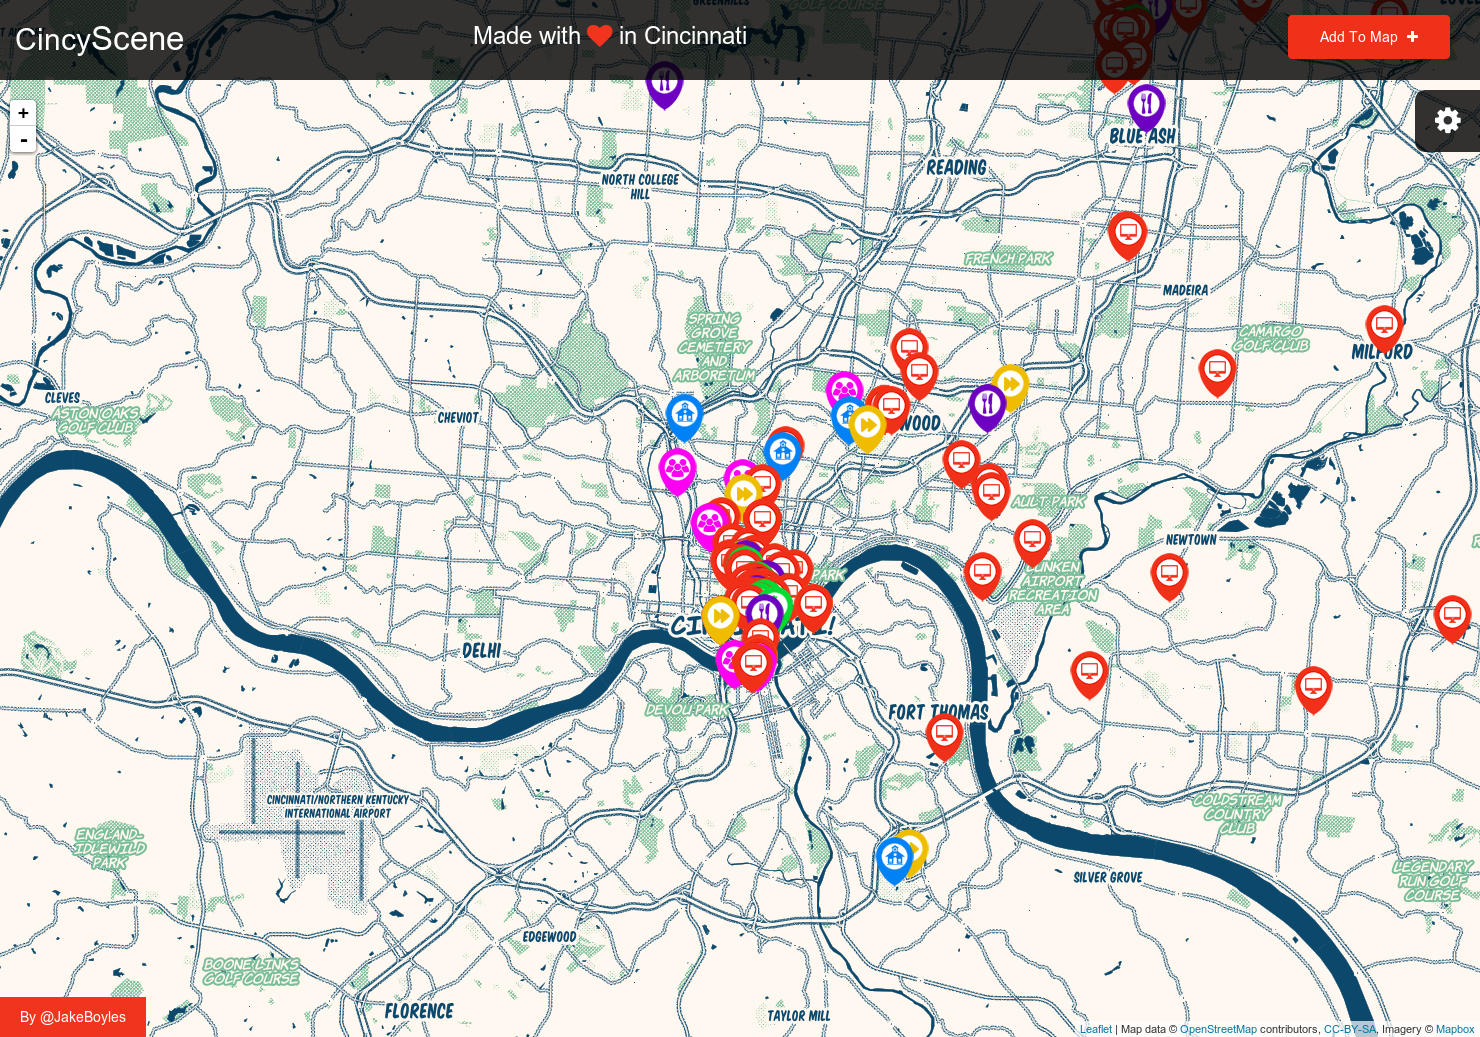Select the red monitor marker near Madeira
The image size is (1480, 1037).
pos(1216,369)
